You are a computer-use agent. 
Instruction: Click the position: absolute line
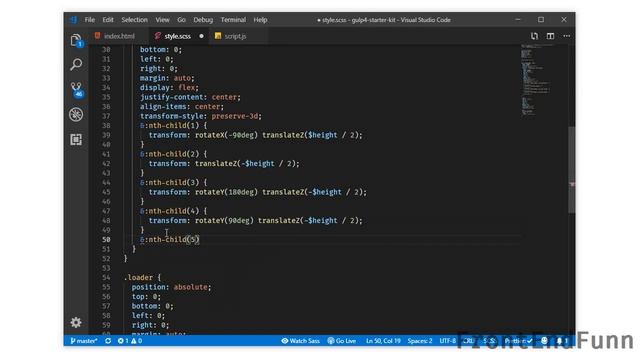(171, 287)
